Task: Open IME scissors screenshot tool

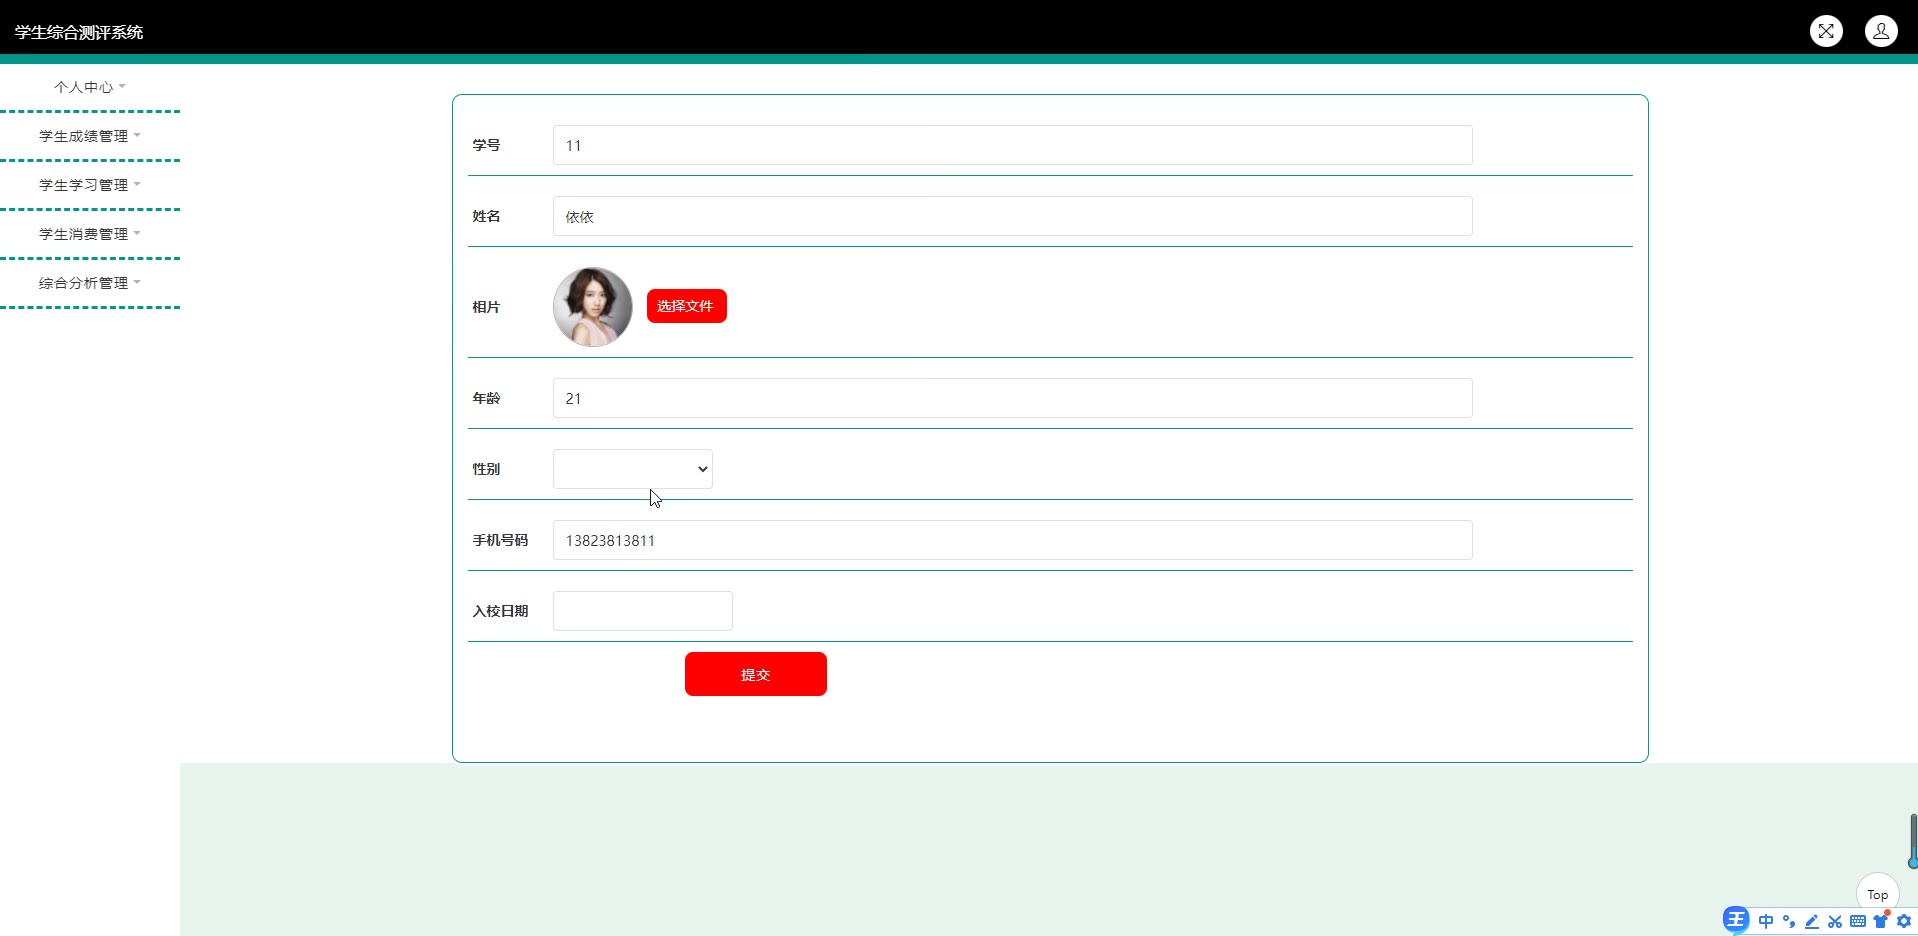Action: [1835, 921]
